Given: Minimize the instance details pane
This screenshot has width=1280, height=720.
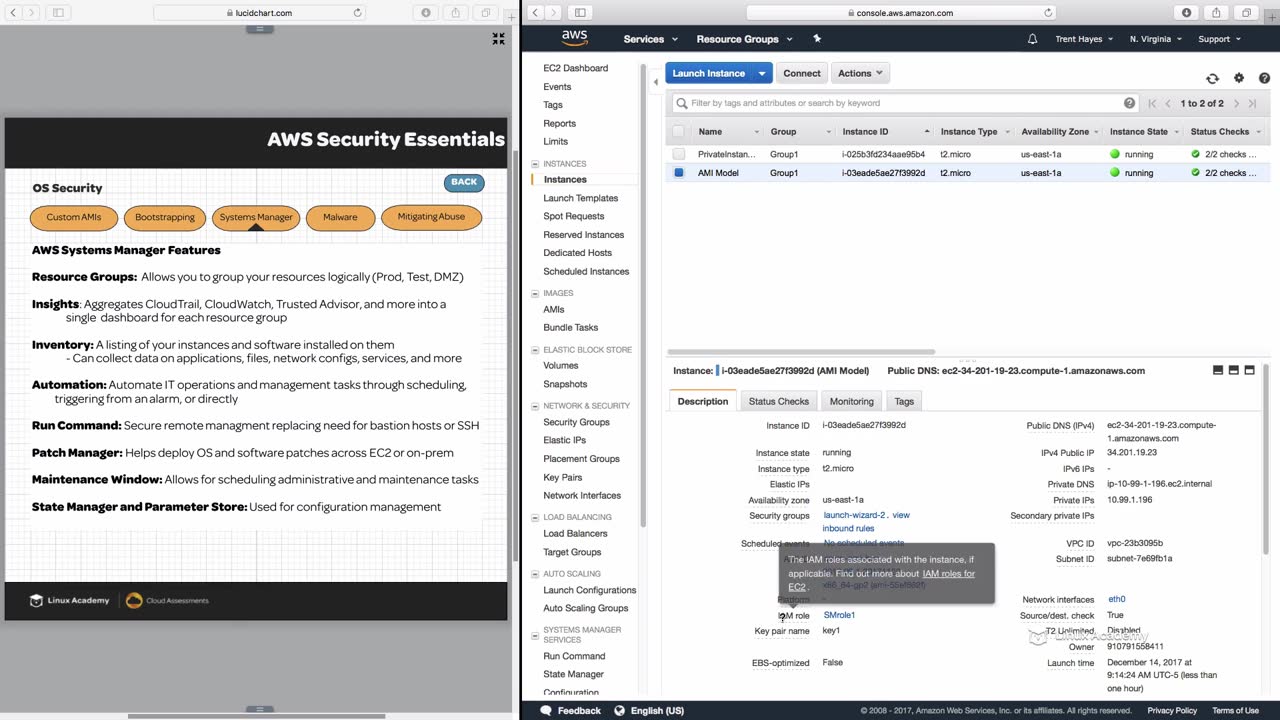Looking at the screenshot, I should (1218, 370).
